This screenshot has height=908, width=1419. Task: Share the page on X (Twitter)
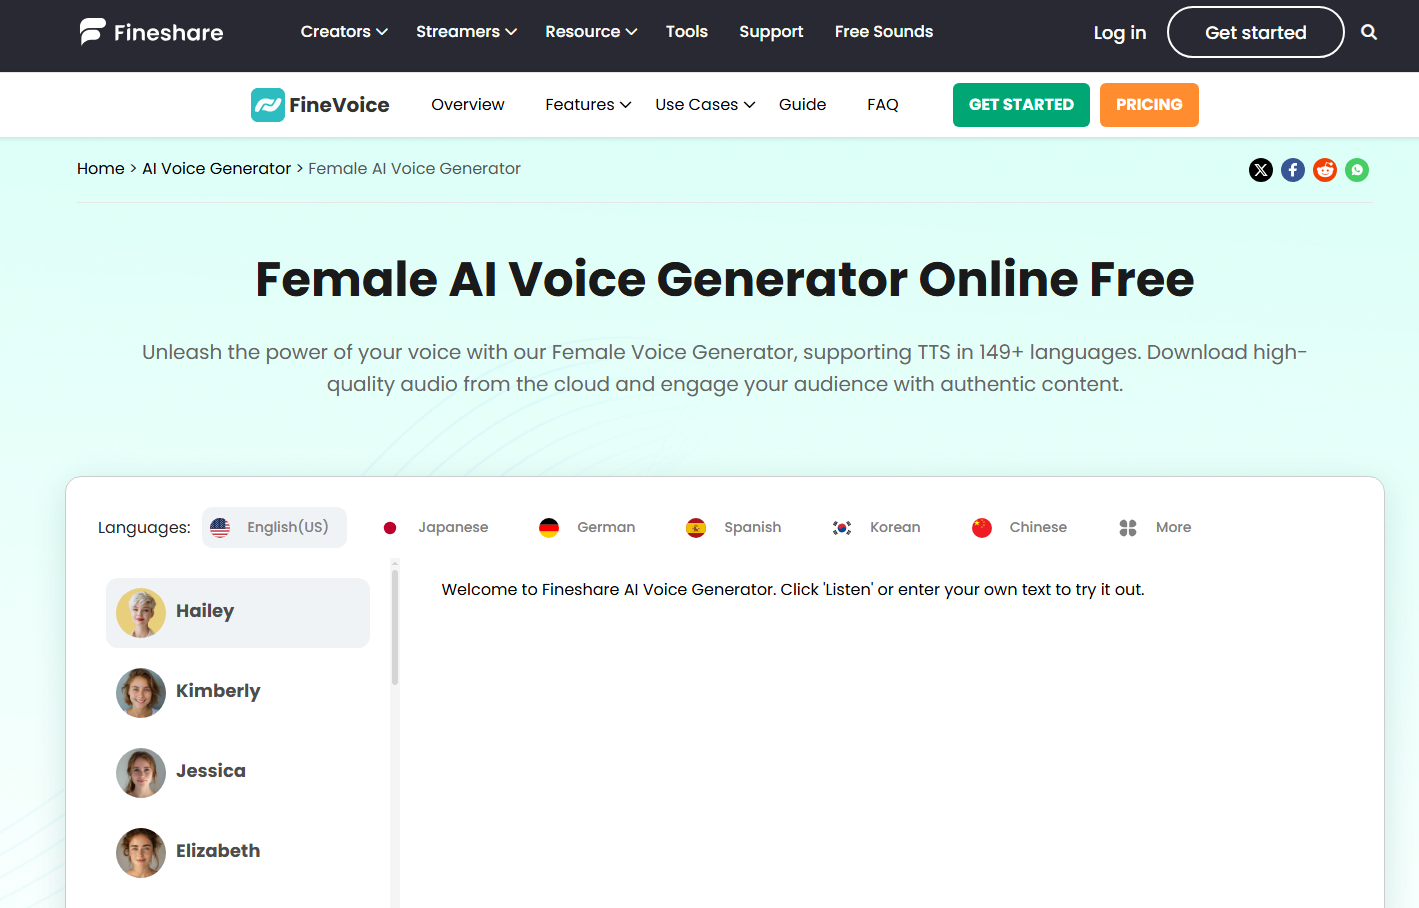coord(1260,169)
